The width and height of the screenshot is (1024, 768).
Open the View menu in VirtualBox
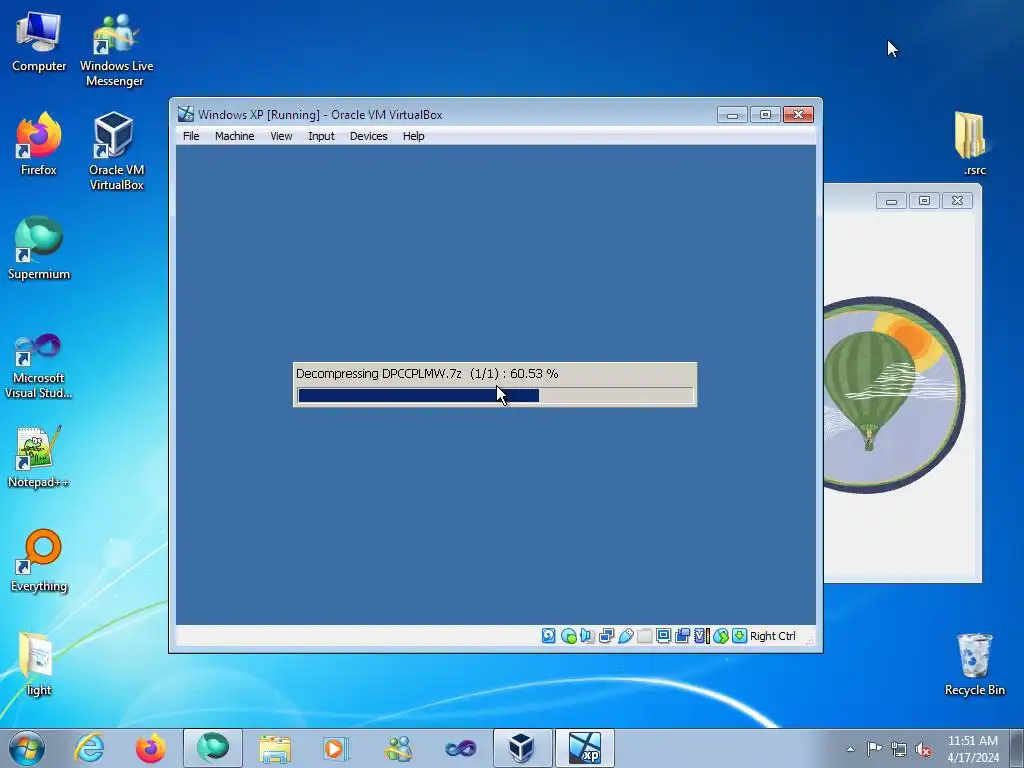tap(281, 136)
